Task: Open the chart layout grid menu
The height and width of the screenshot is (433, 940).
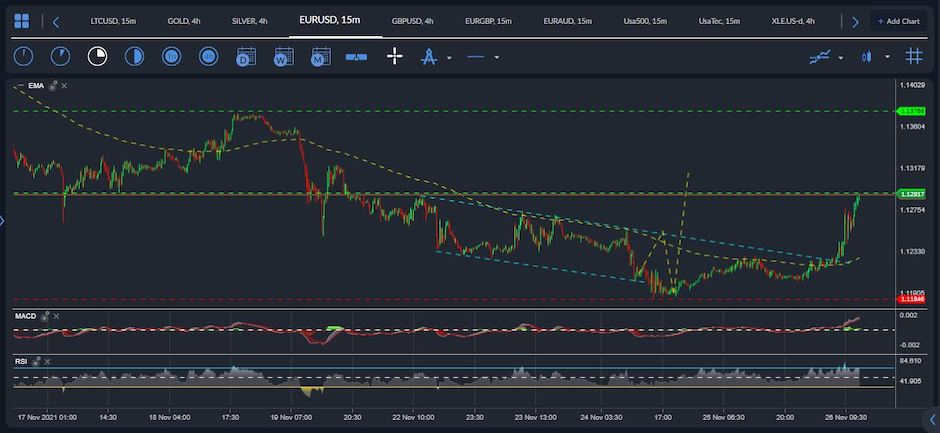Action: pyautogui.click(x=22, y=22)
